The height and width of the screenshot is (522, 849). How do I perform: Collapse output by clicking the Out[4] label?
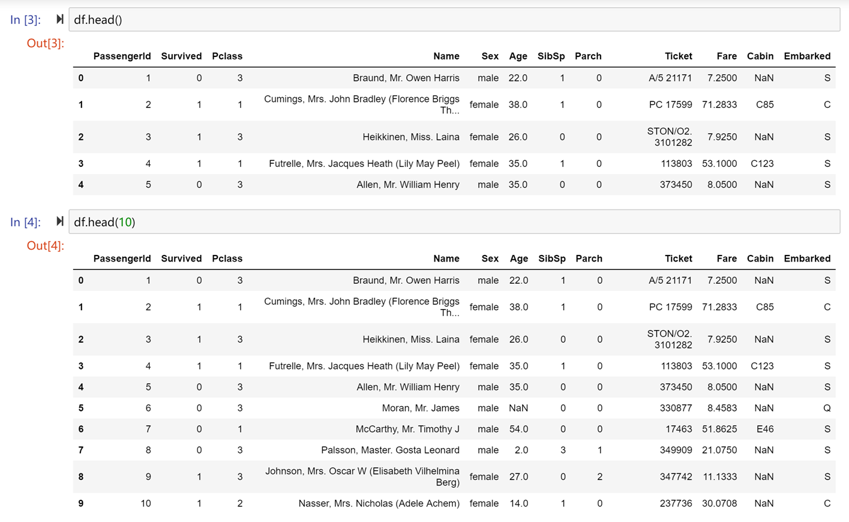(x=45, y=245)
